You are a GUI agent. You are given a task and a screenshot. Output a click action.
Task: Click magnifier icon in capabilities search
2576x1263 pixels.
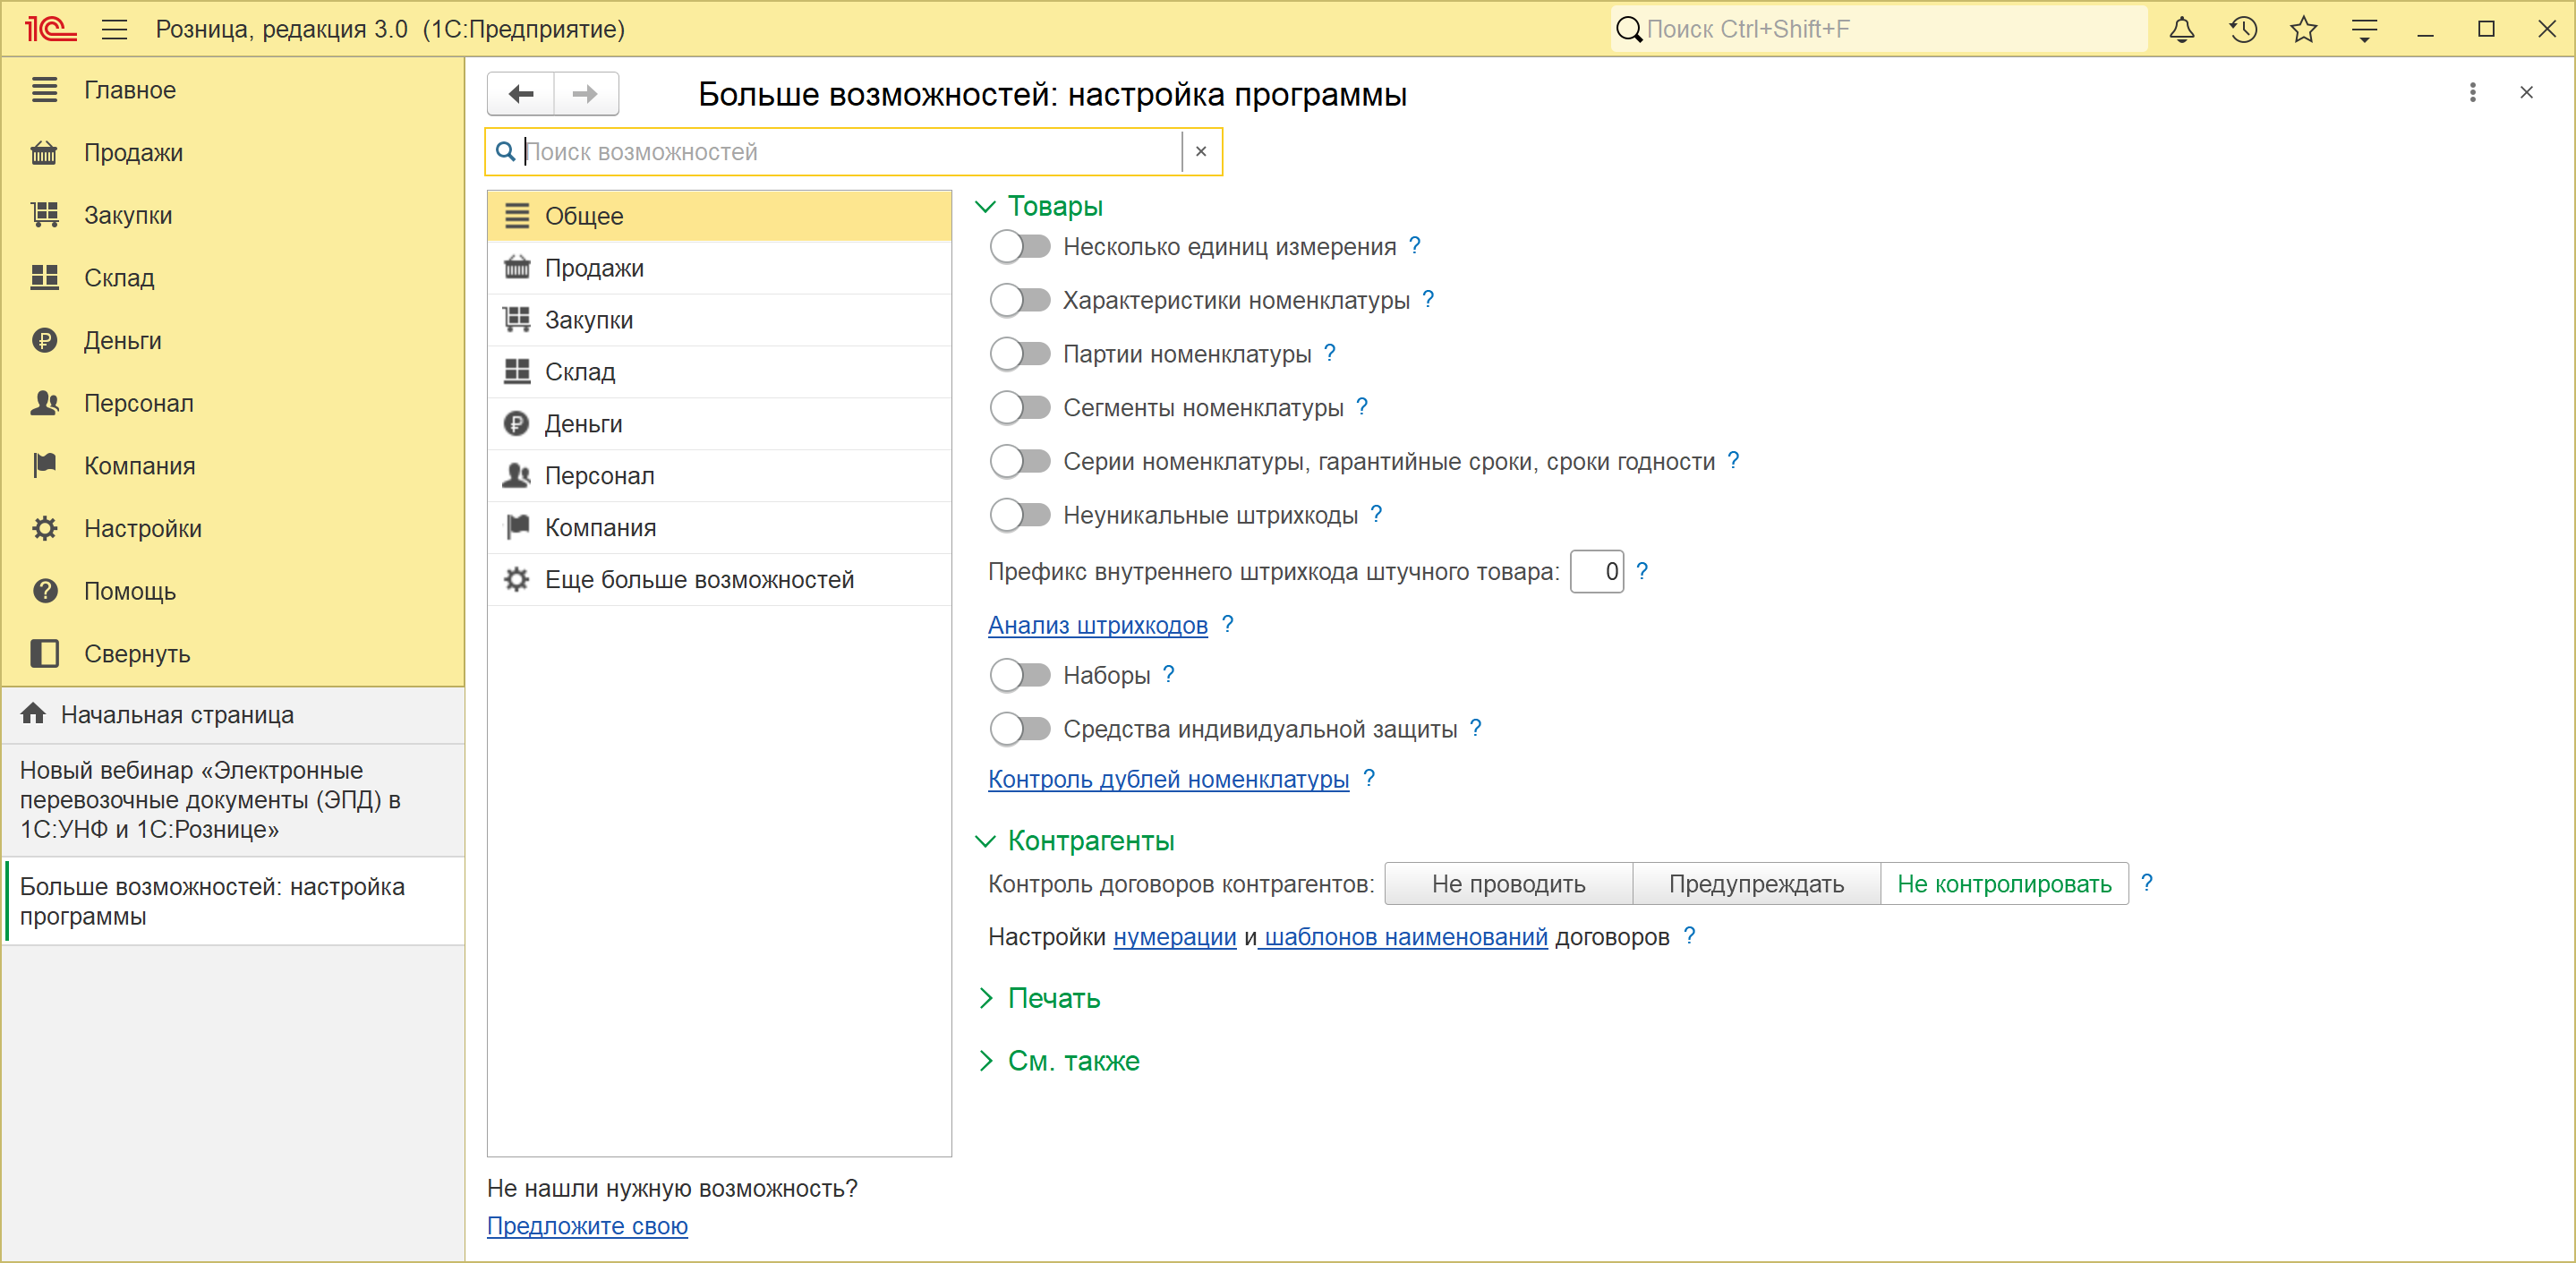pyautogui.click(x=506, y=151)
